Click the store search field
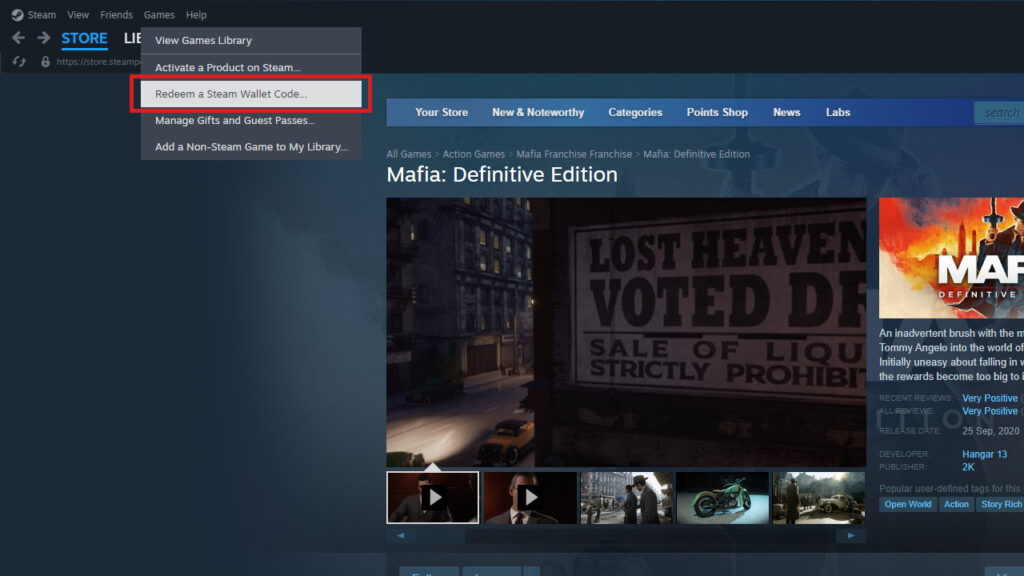Image resolution: width=1024 pixels, height=576 pixels. point(1002,112)
